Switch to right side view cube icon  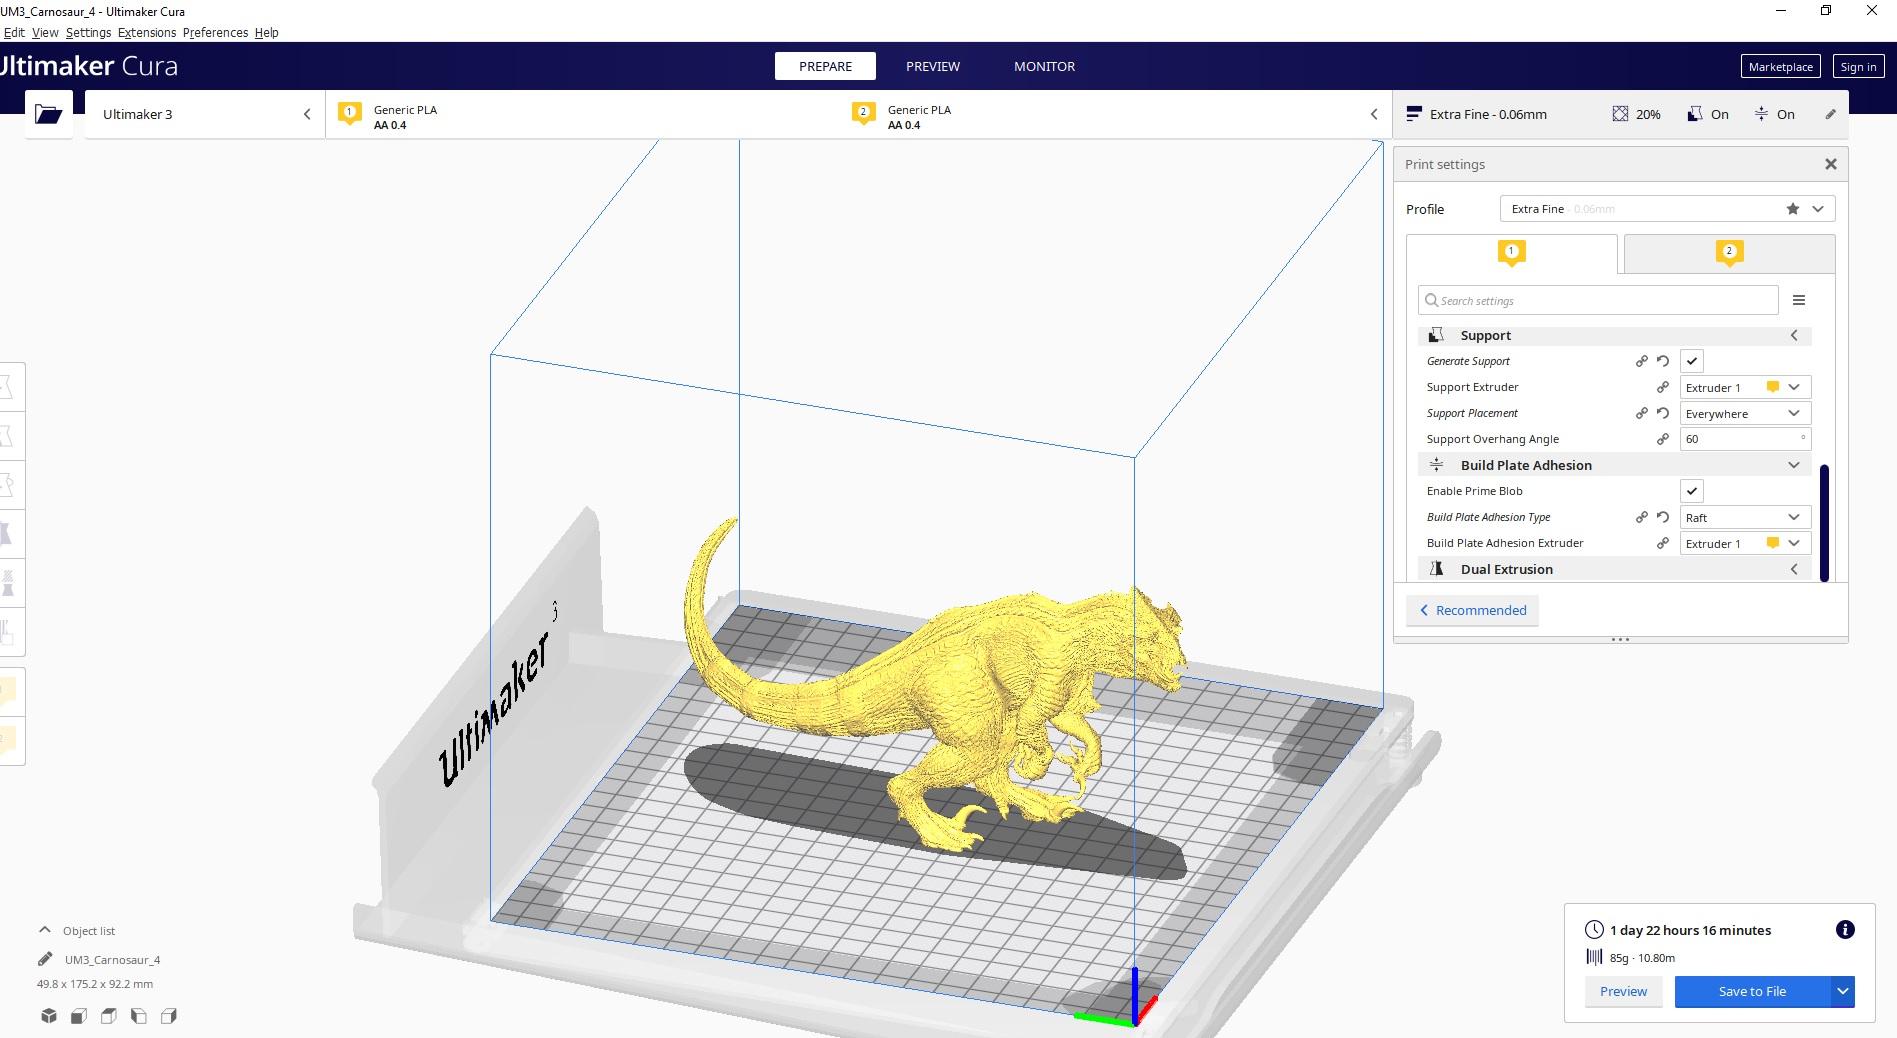click(x=169, y=1016)
